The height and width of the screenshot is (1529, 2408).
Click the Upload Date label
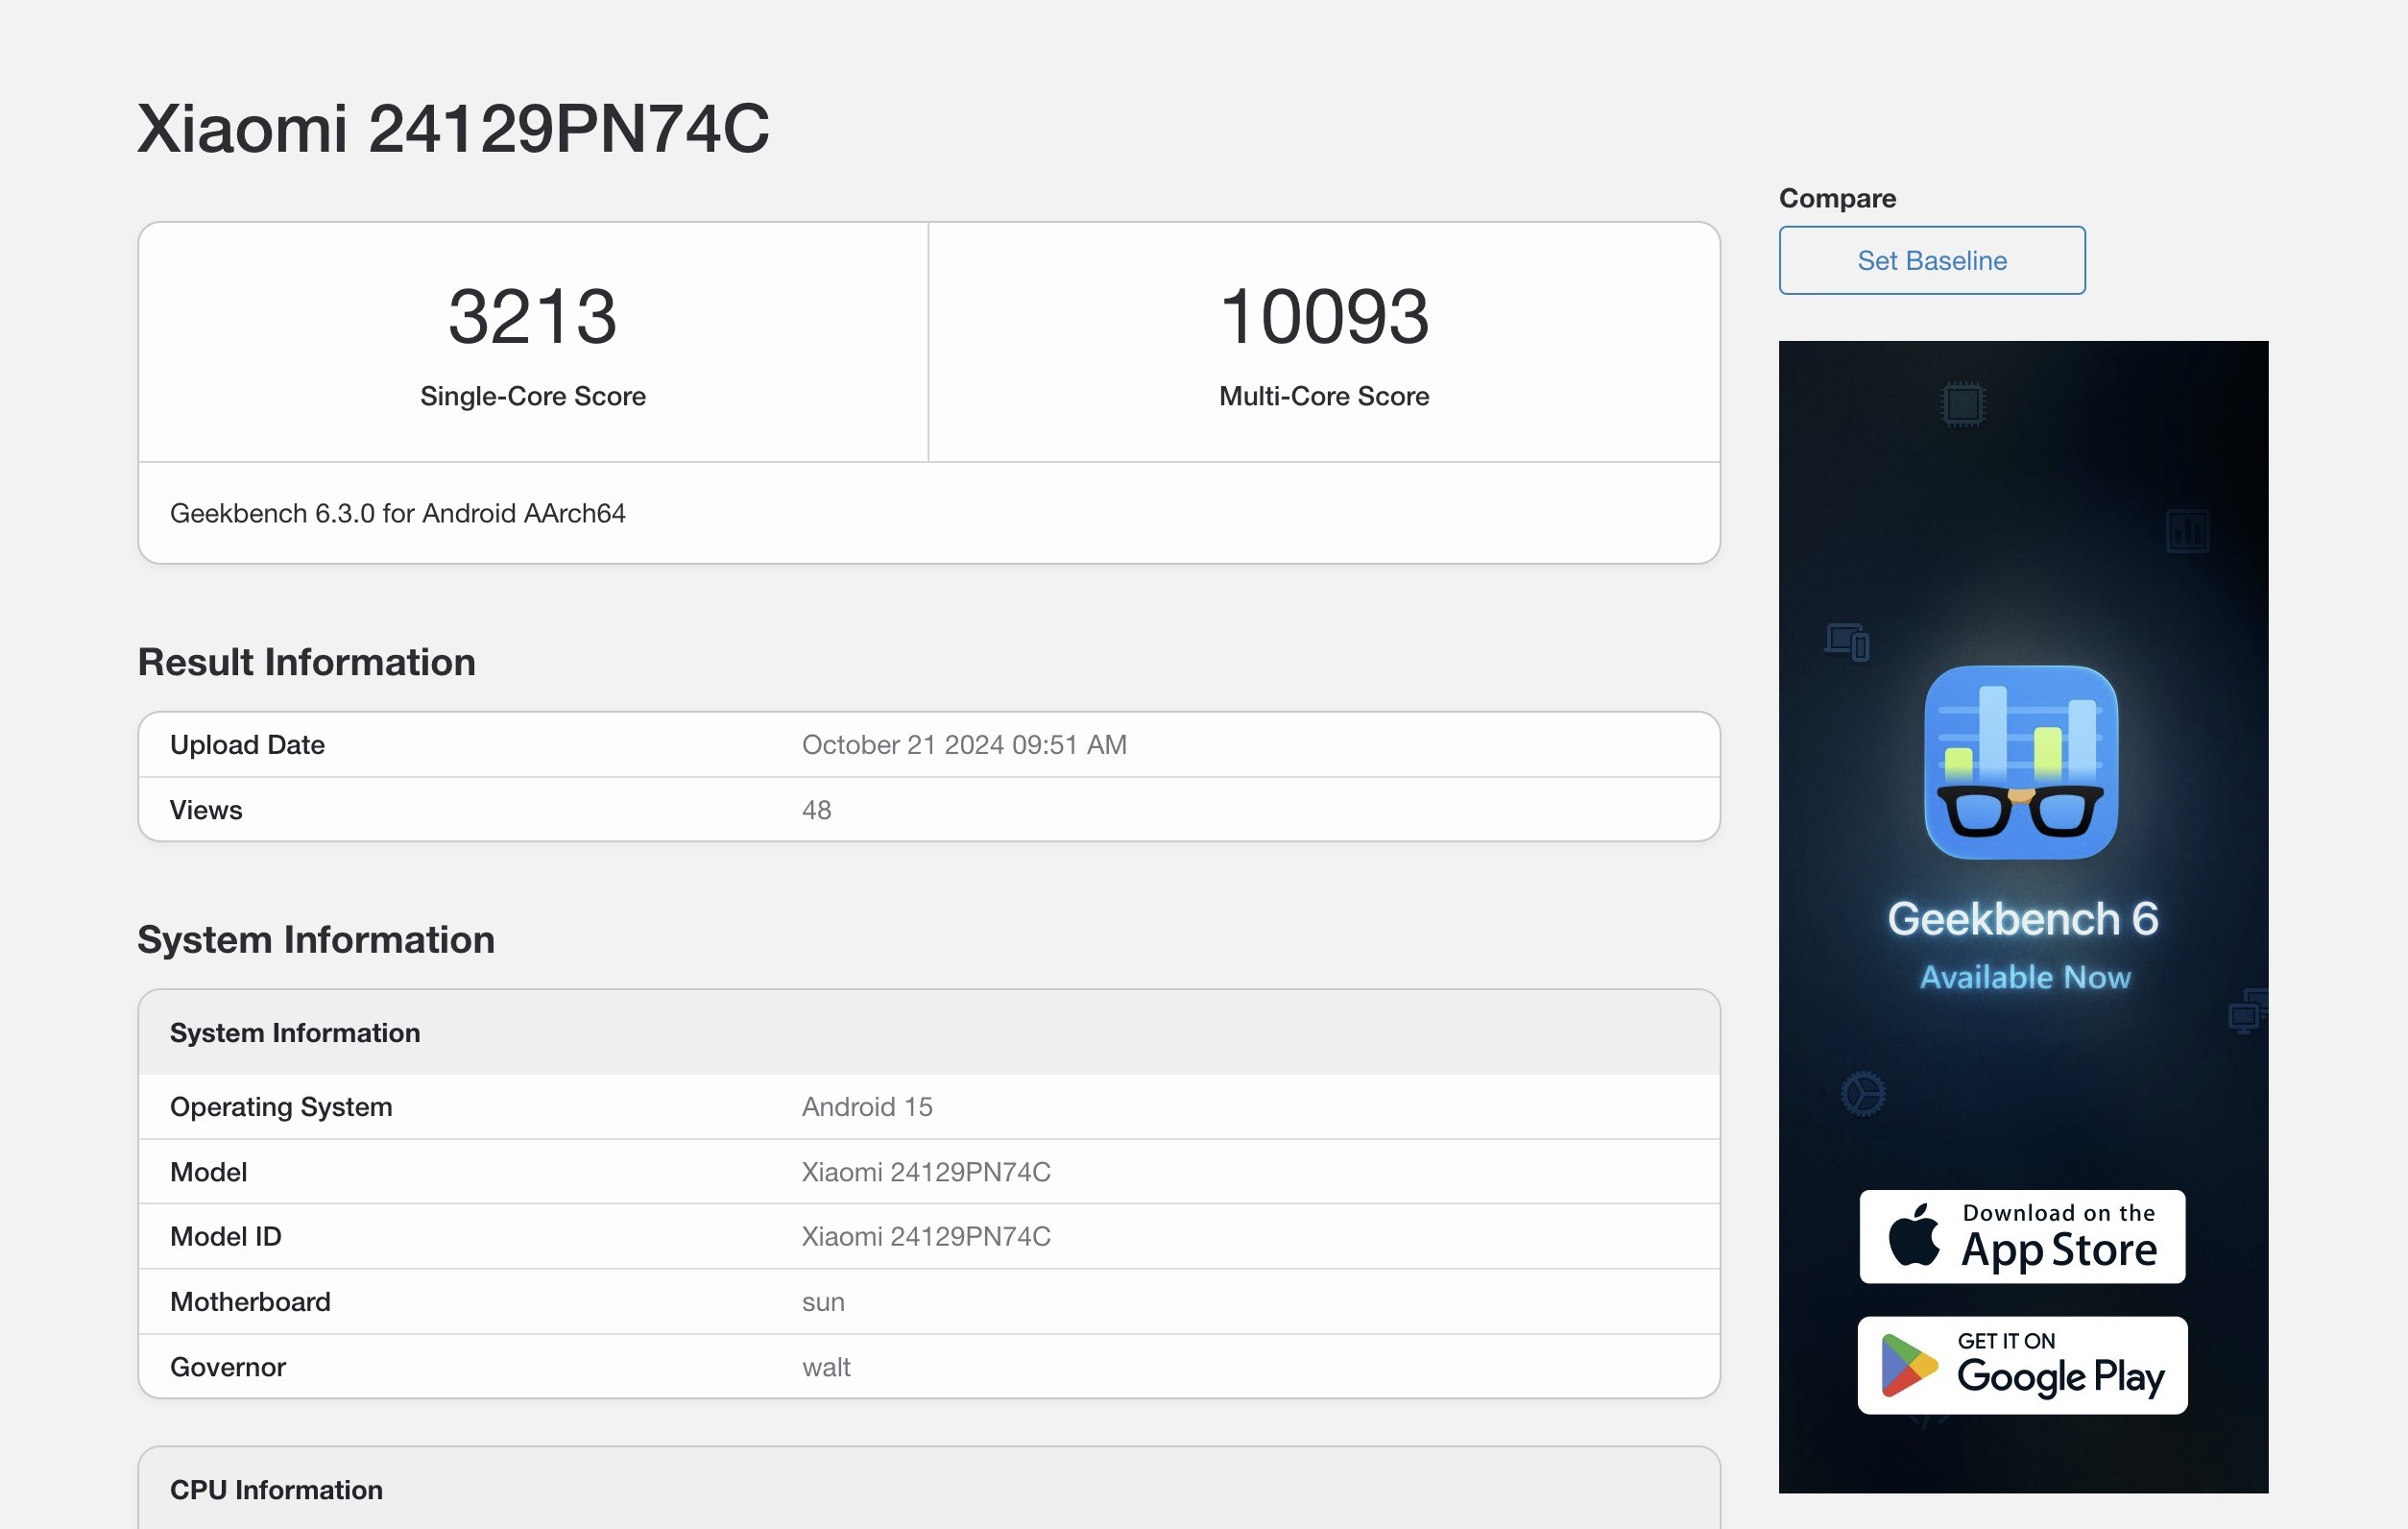click(x=247, y=745)
